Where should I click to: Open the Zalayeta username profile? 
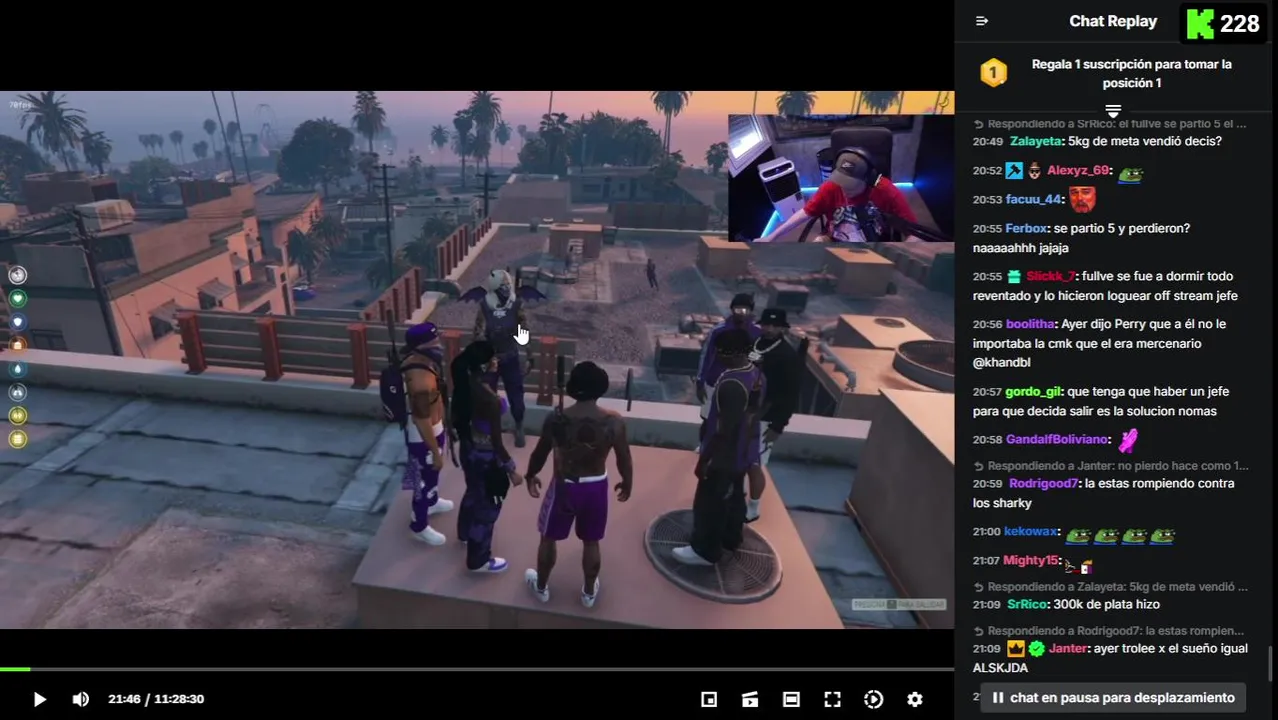click(x=1036, y=142)
